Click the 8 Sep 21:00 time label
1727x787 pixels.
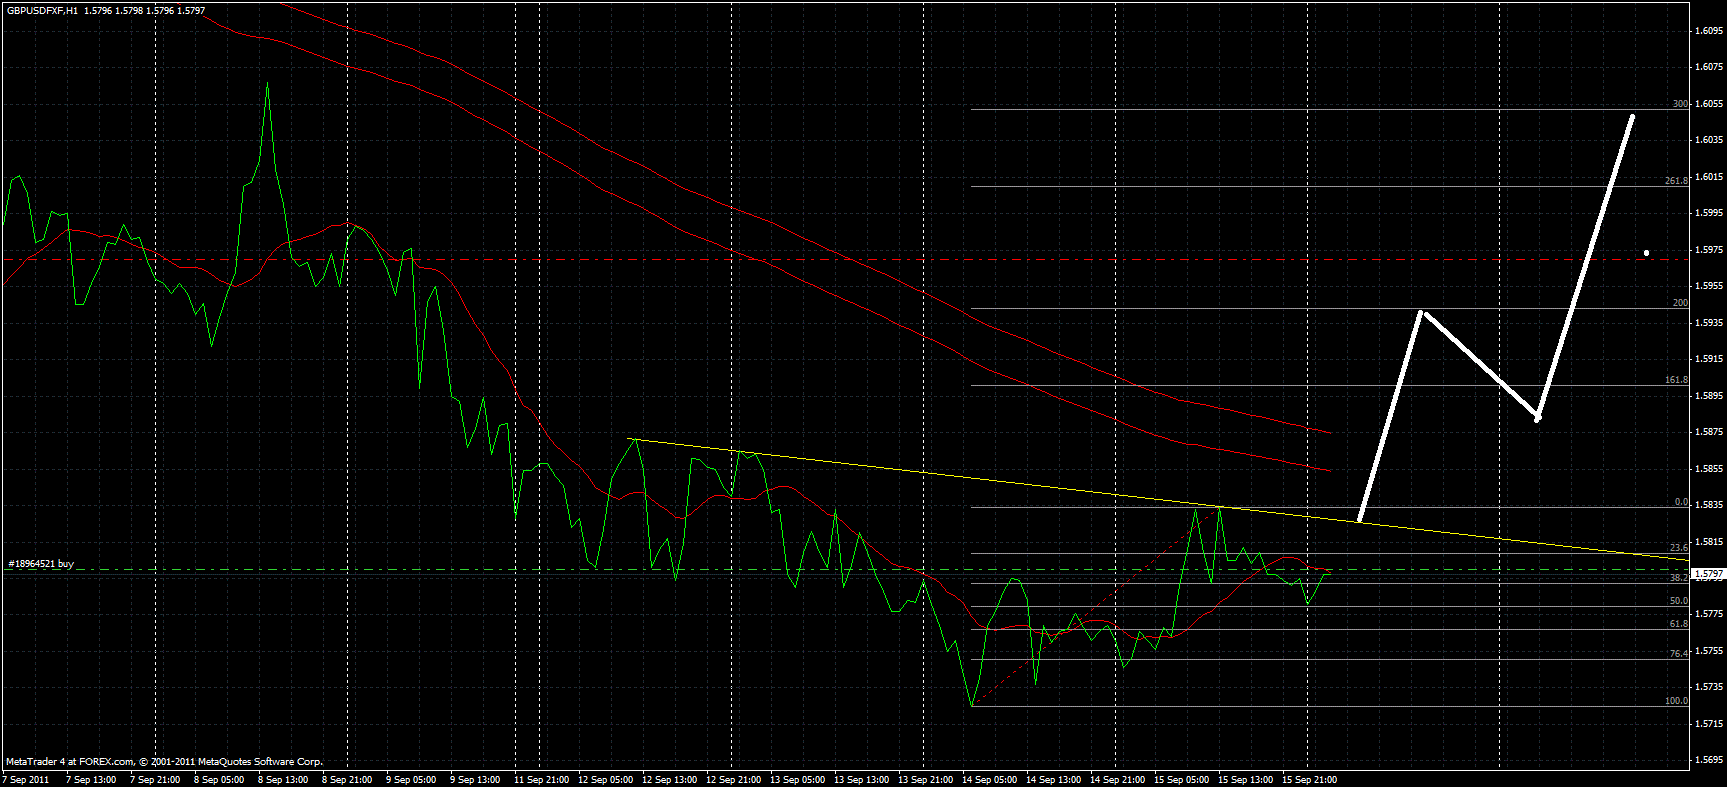[347, 779]
